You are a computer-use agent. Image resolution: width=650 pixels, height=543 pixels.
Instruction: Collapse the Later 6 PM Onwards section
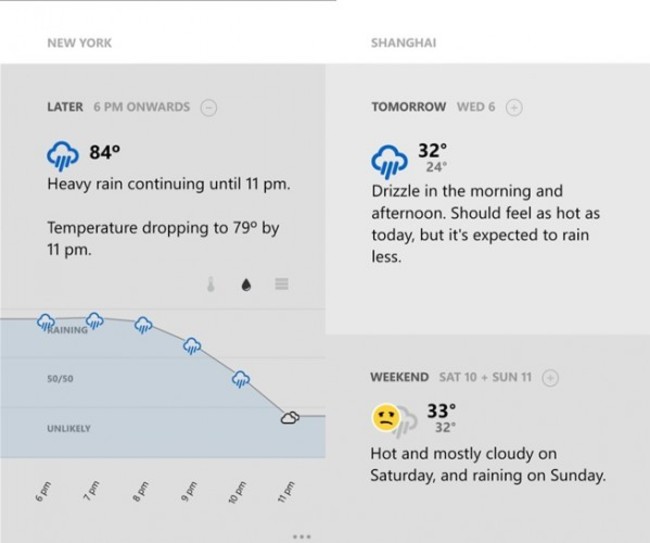208,107
